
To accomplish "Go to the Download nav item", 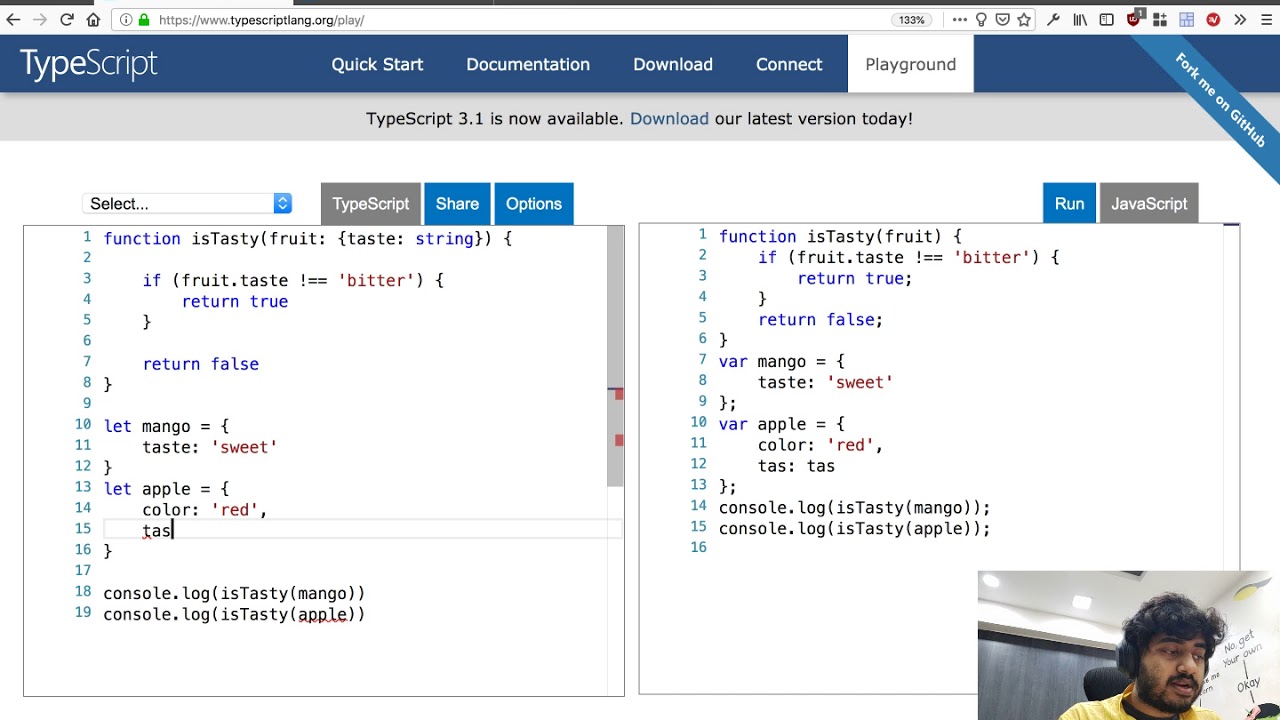I will click(x=673, y=64).
